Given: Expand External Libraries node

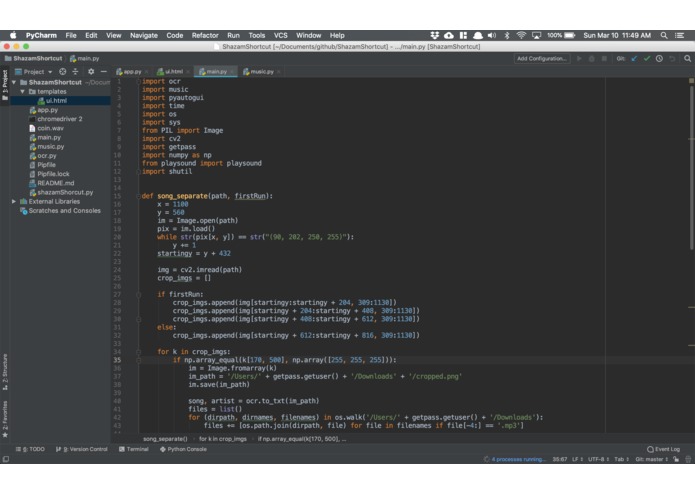Looking at the screenshot, I should (x=14, y=202).
